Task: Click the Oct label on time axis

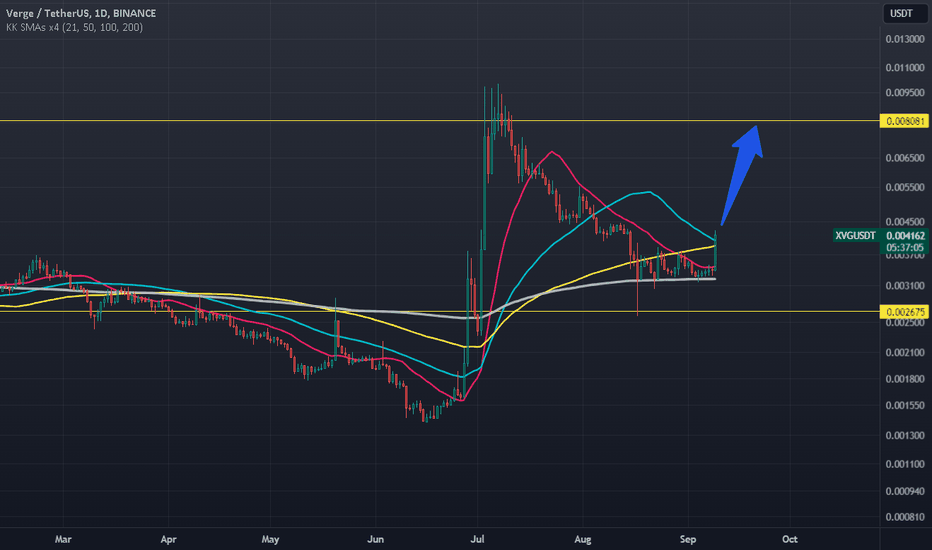Action: click(x=789, y=539)
